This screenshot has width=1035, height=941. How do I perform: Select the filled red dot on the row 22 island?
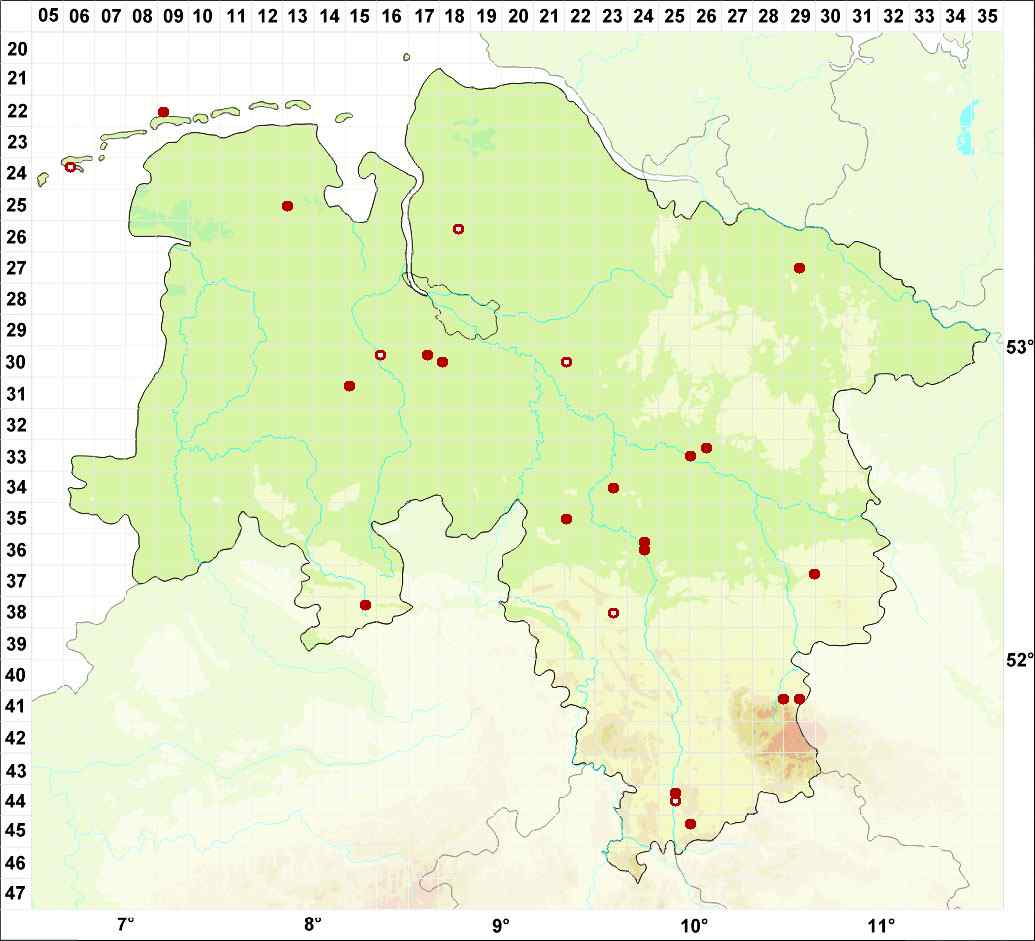pos(164,112)
